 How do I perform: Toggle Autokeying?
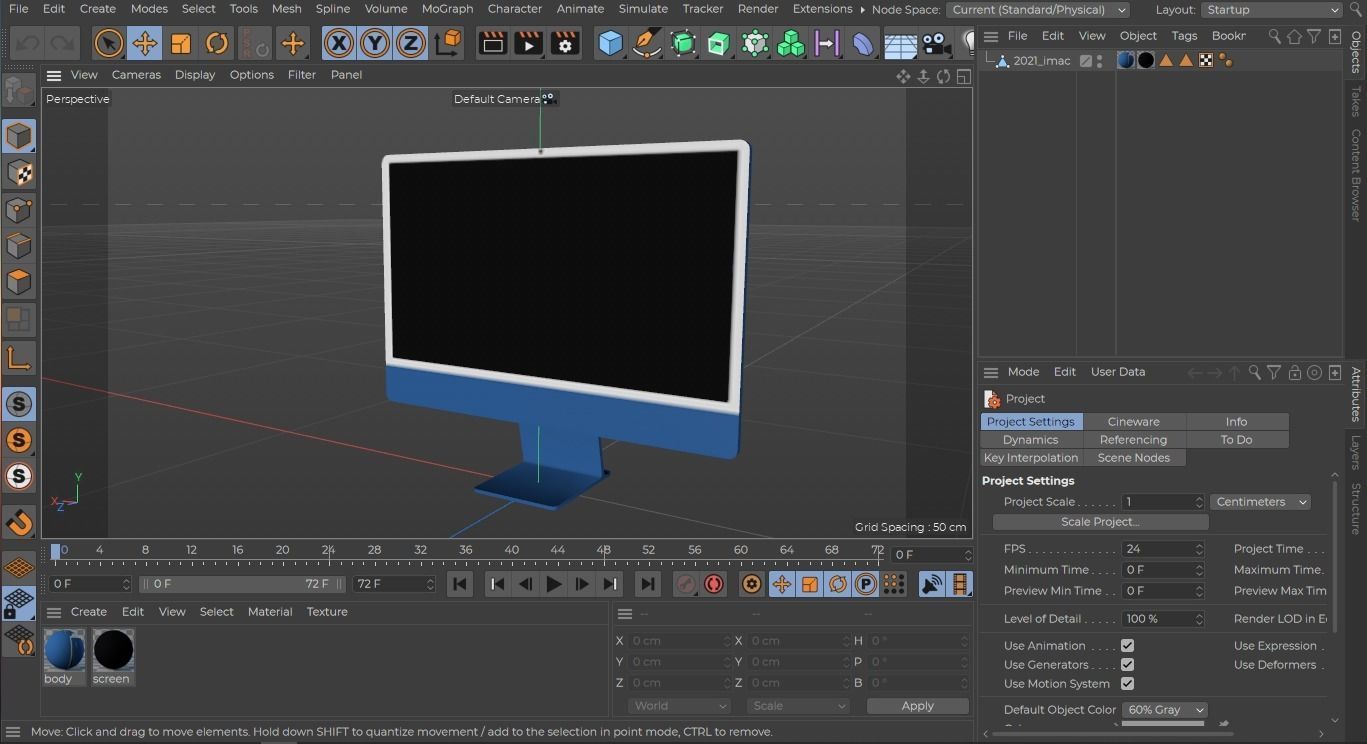(714, 584)
